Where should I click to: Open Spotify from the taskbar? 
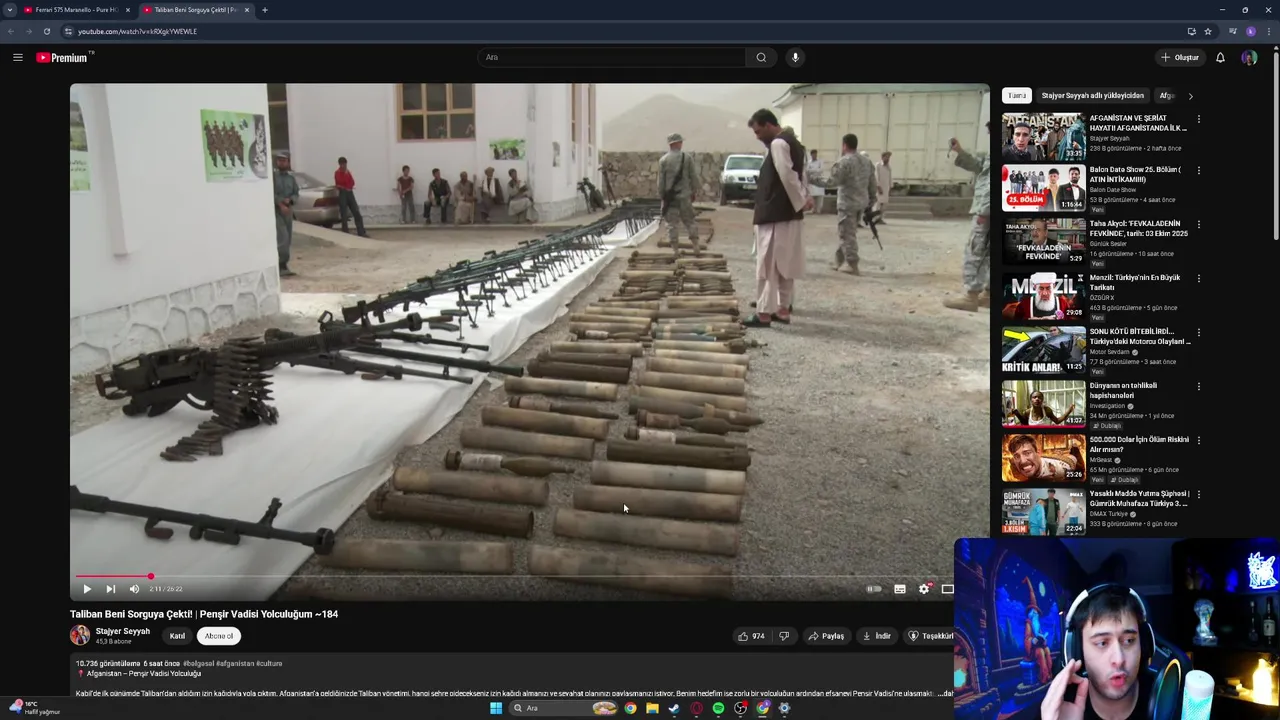(718, 708)
